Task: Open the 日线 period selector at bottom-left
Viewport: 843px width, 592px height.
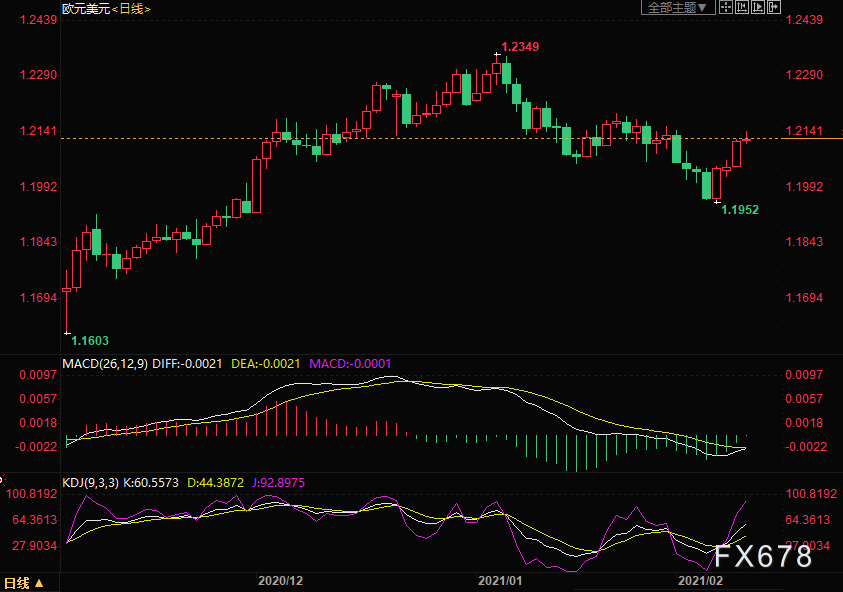Action: click(24, 583)
